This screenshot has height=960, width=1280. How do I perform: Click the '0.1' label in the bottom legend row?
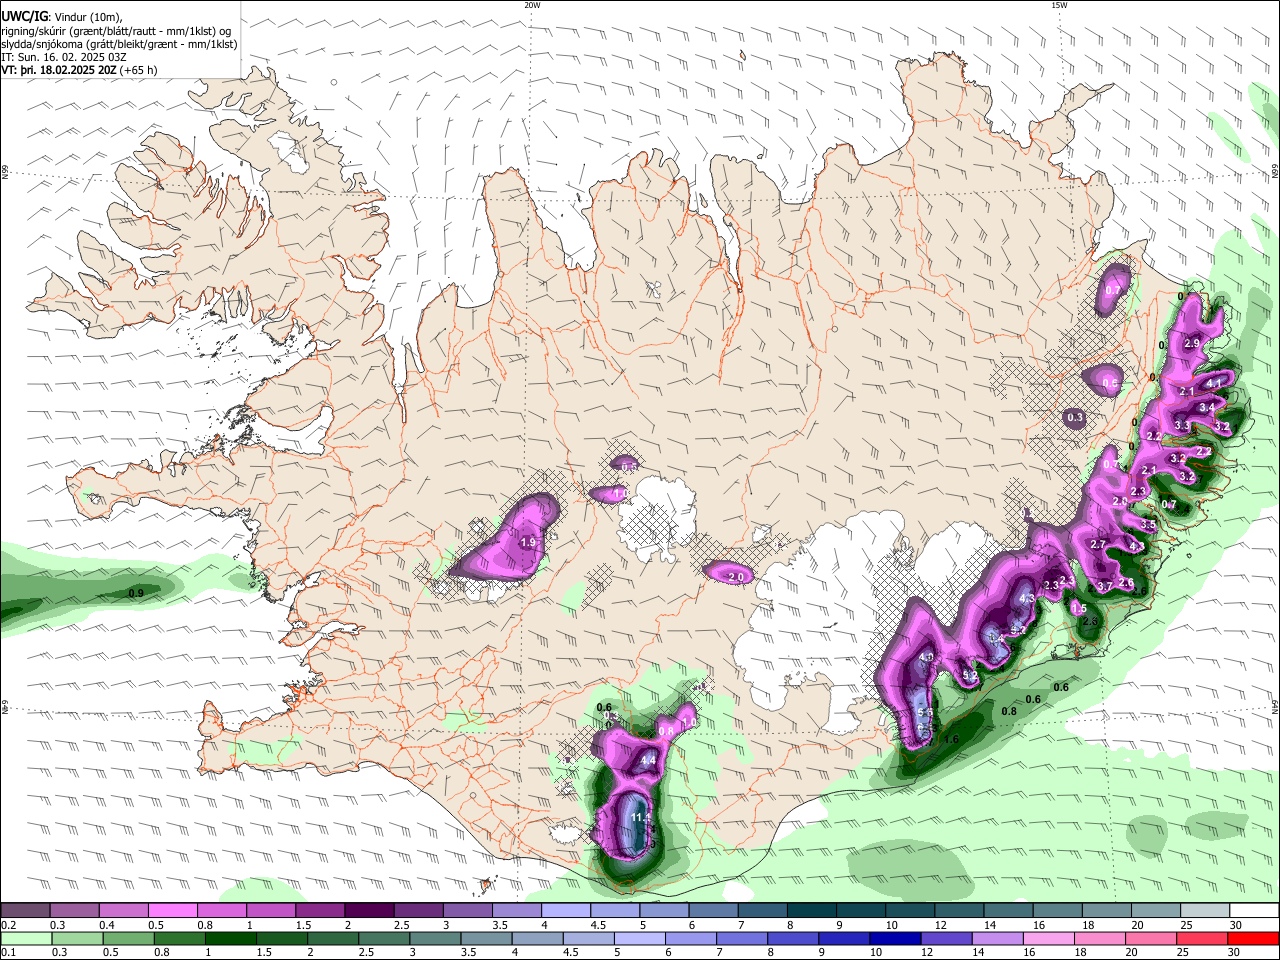tap(8, 953)
